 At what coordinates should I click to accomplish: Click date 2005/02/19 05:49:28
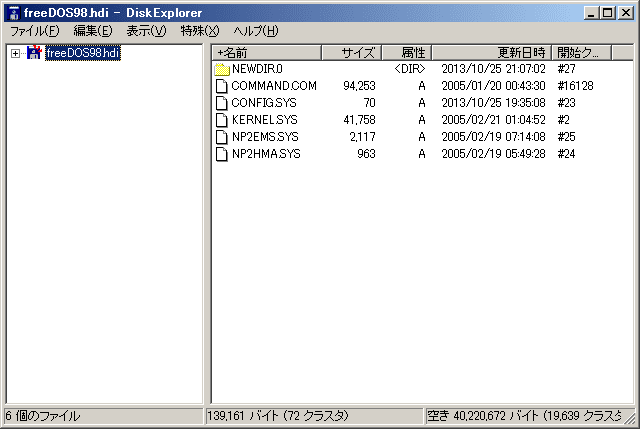(x=493, y=154)
